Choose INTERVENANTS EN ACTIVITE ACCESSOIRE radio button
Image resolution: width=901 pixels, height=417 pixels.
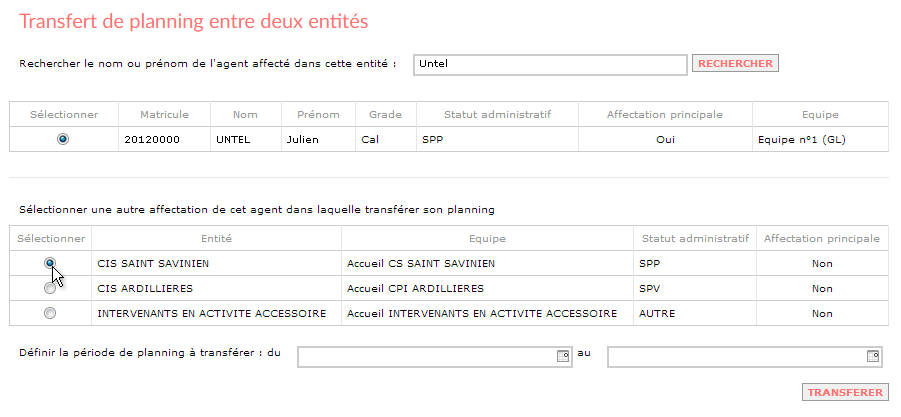tap(50, 314)
